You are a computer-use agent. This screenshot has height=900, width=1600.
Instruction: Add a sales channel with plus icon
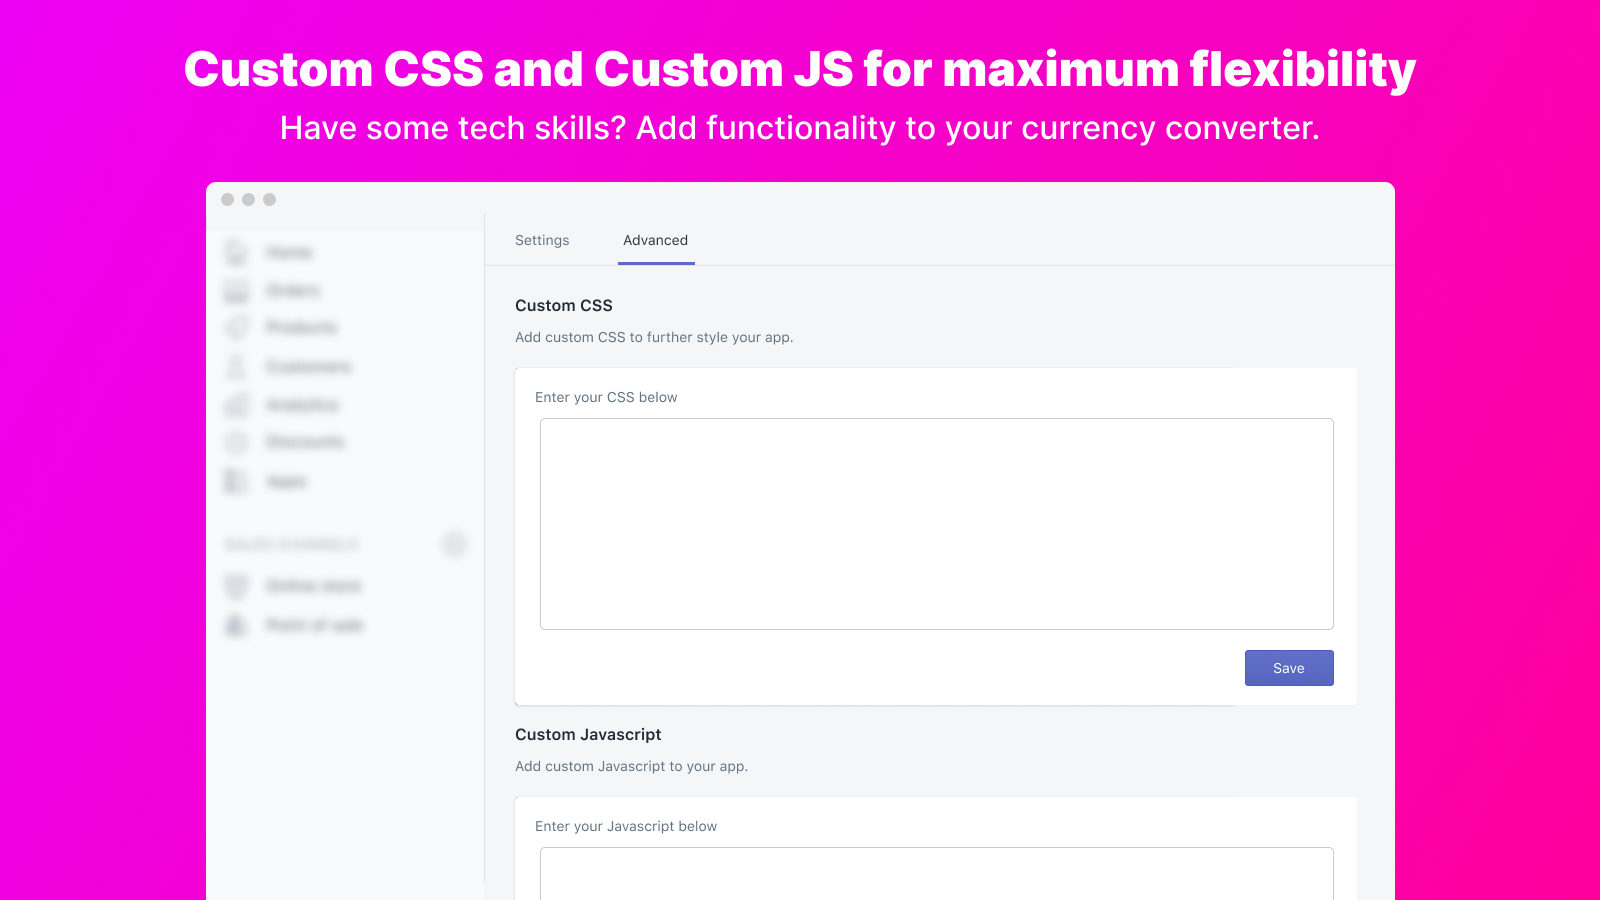(454, 544)
